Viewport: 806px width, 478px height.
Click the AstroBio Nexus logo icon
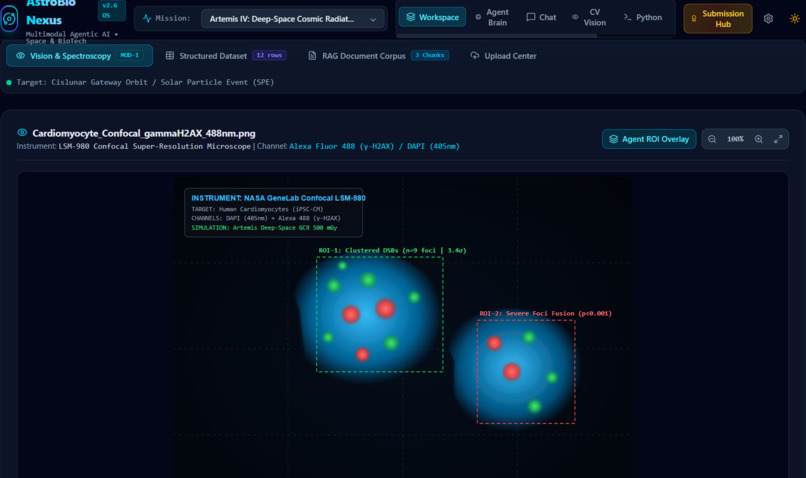[9, 19]
